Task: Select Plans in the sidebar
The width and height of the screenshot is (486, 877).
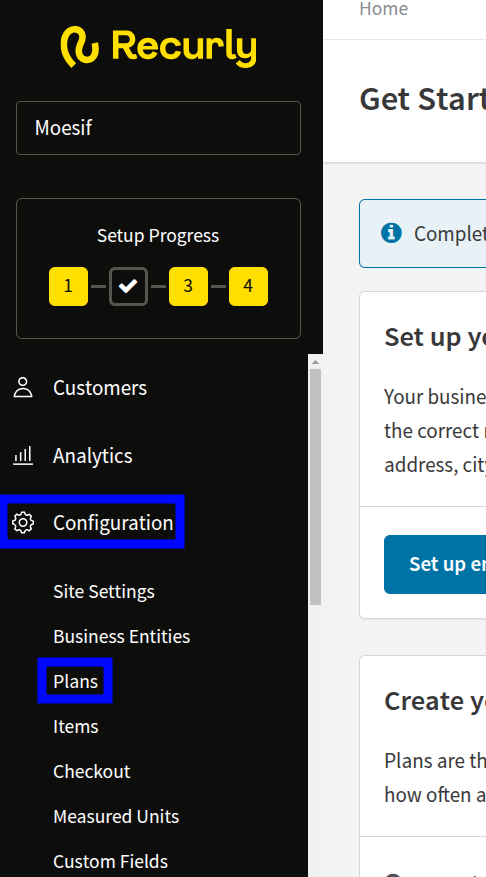Action: (76, 681)
